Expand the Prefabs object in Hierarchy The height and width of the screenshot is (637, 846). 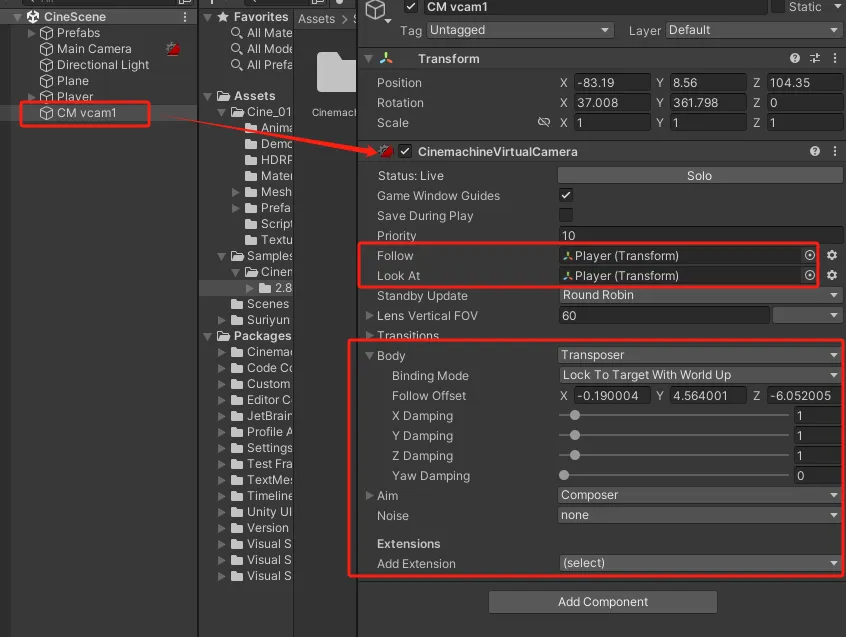(31, 33)
